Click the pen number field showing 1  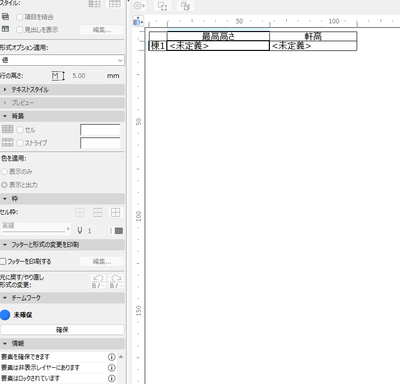95,231
